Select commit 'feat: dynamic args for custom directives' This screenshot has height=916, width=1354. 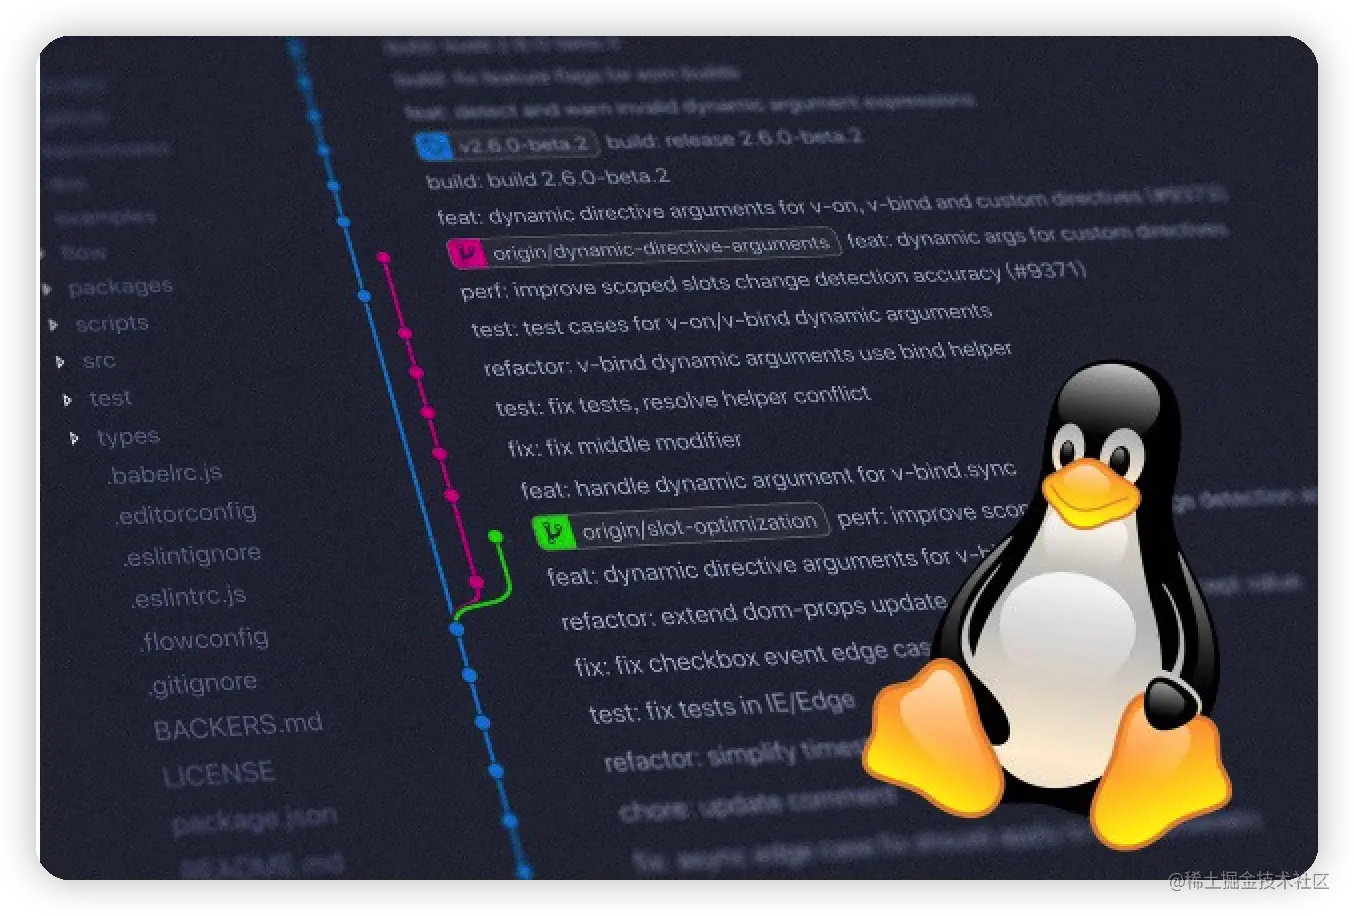pos(1036,235)
